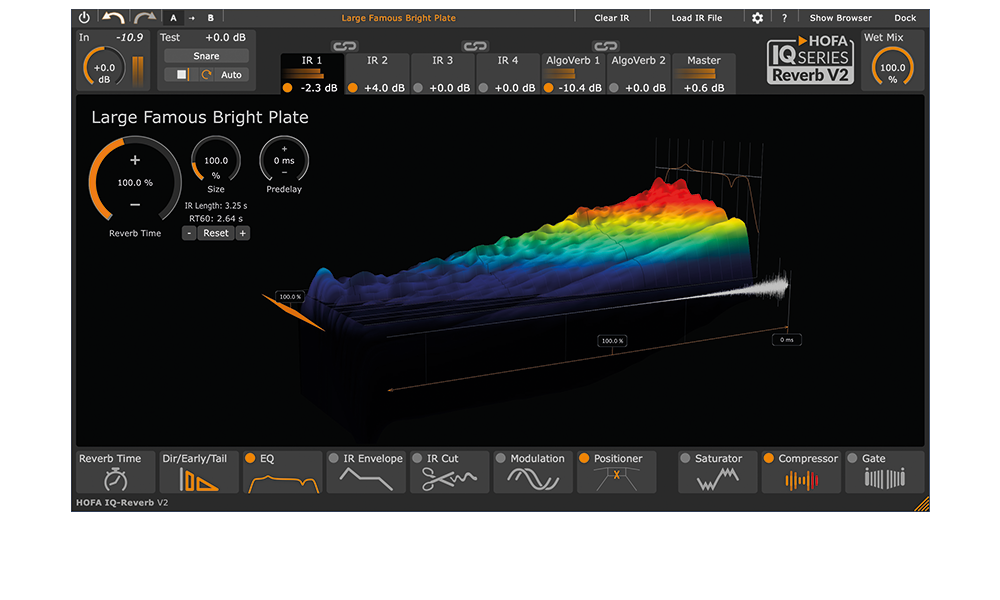Enable the Gate power dot
The height and width of the screenshot is (600, 1000).
point(852,458)
